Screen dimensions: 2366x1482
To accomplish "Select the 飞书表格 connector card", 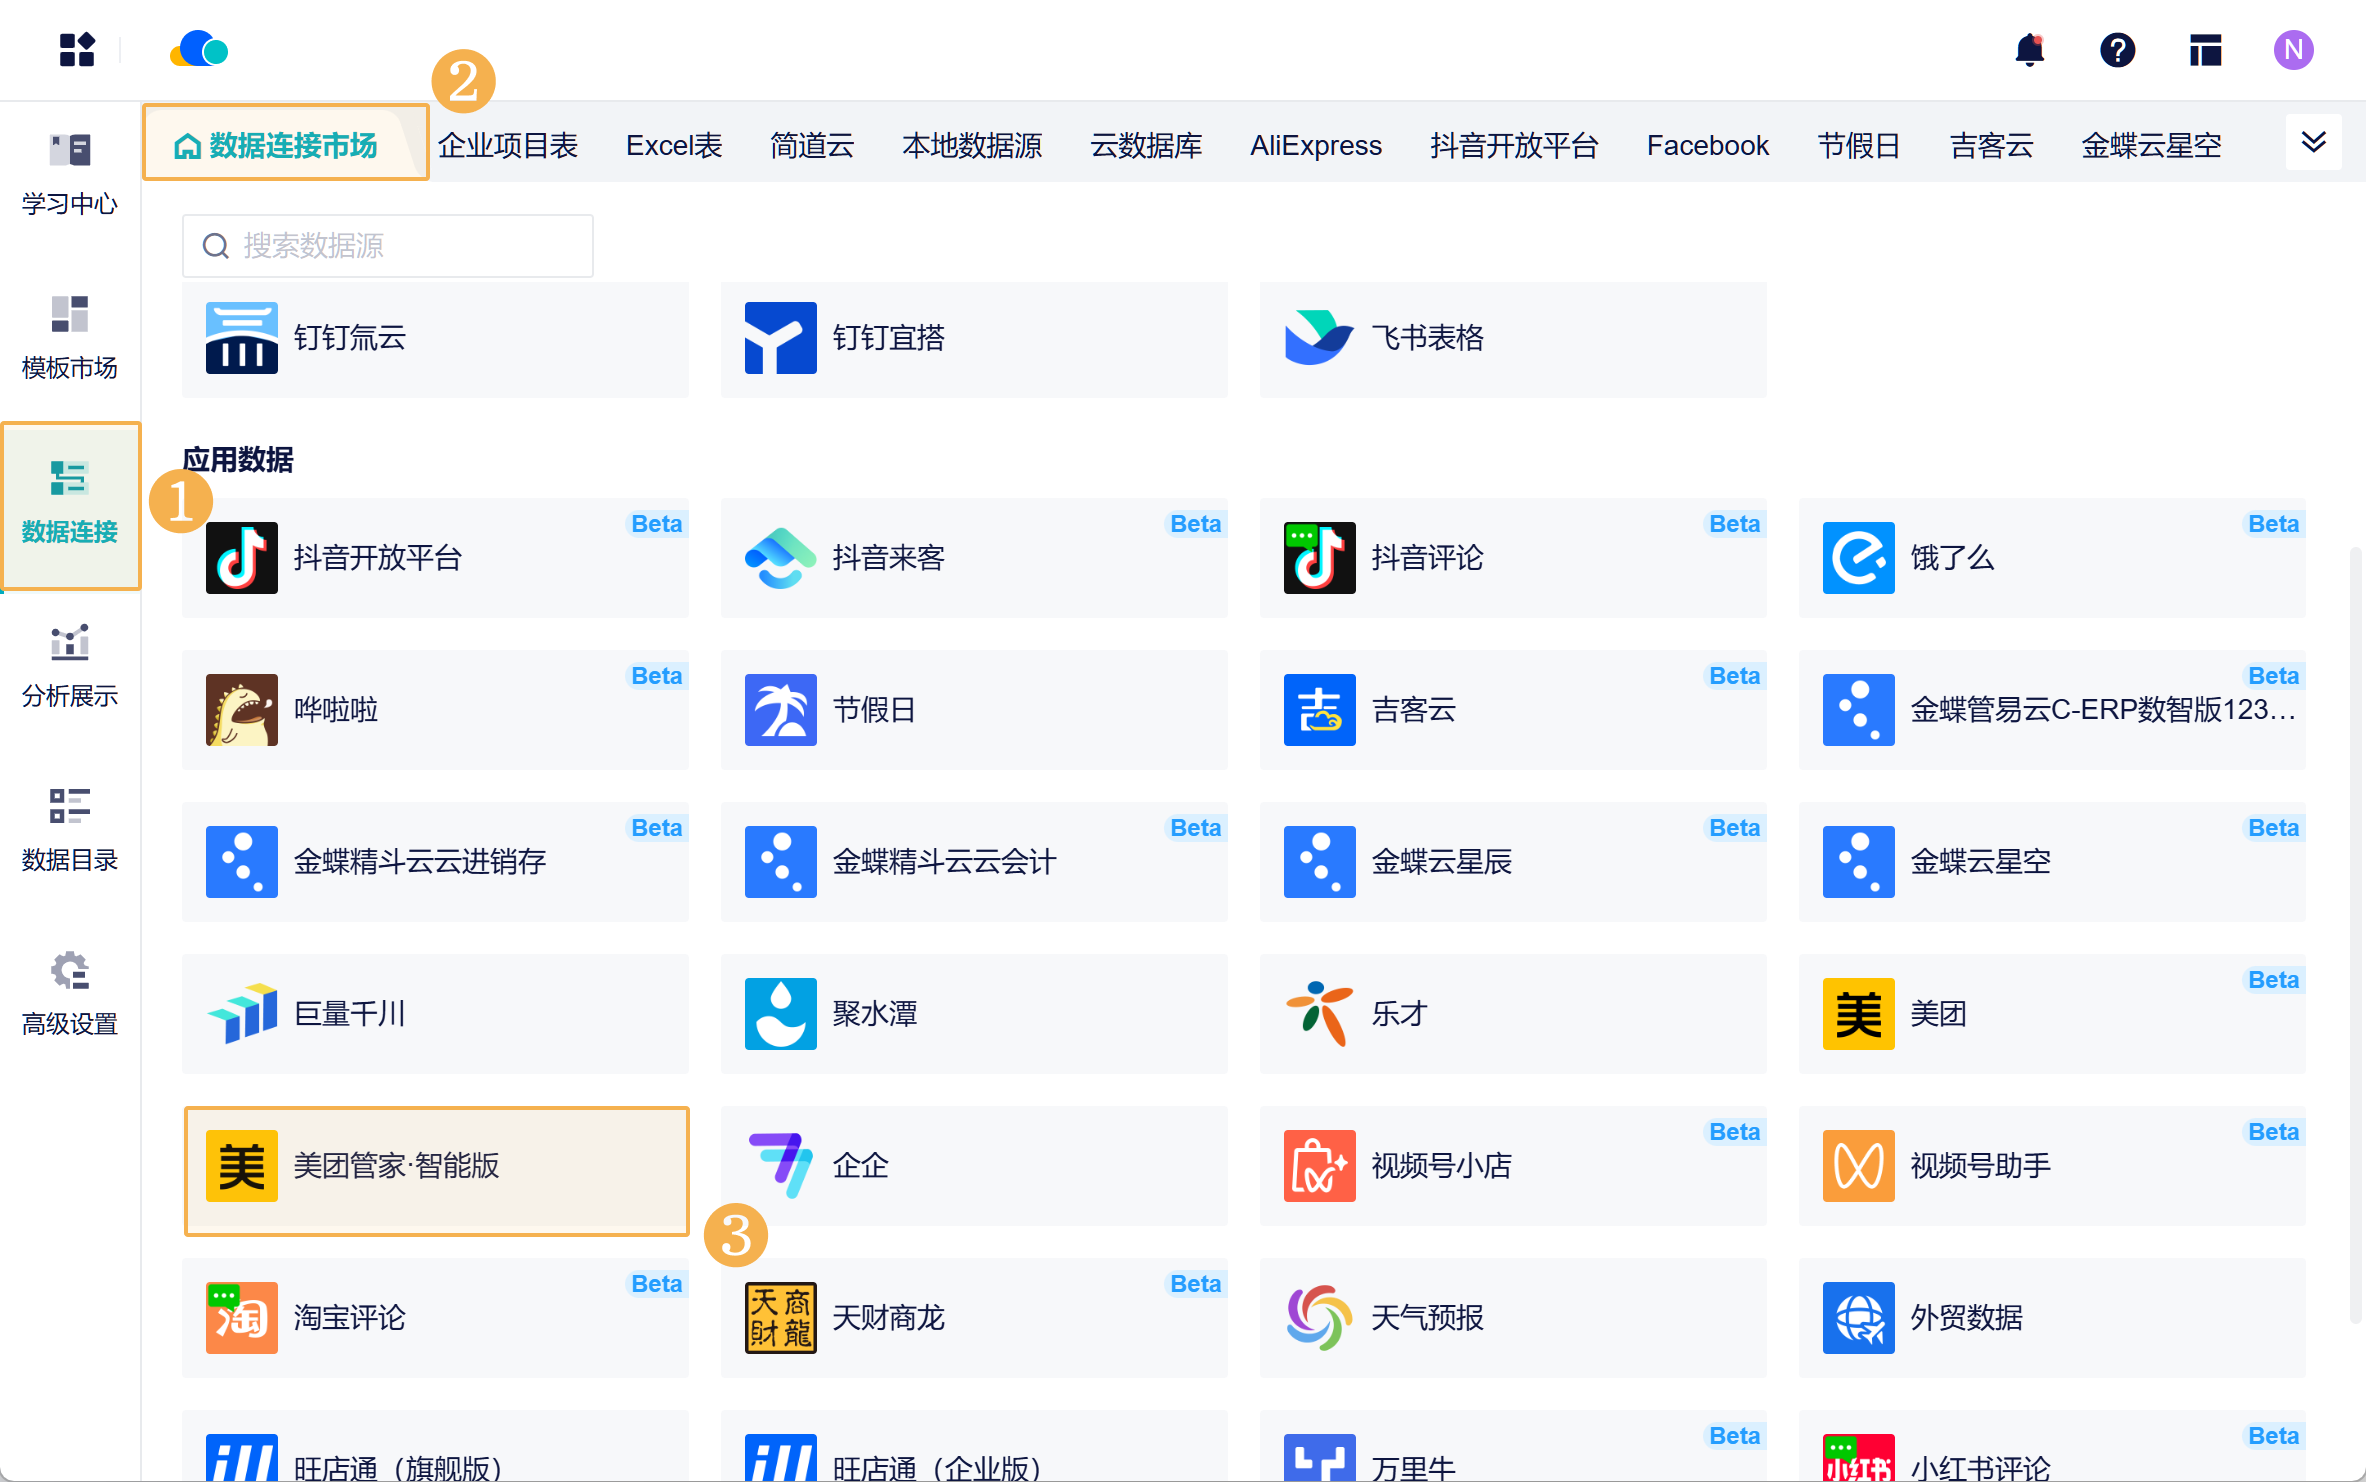I will pyautogui.click(x=1512, y=338).
